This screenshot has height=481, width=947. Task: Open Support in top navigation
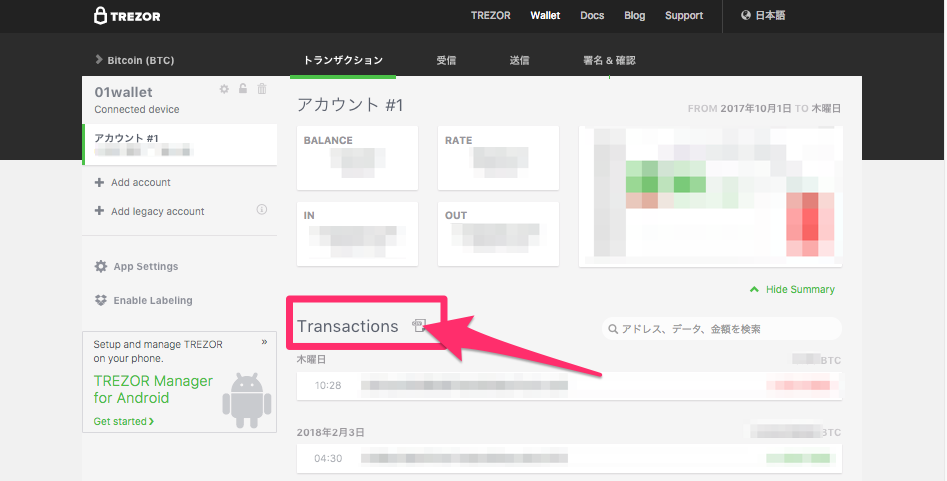[x=684, y=16]
